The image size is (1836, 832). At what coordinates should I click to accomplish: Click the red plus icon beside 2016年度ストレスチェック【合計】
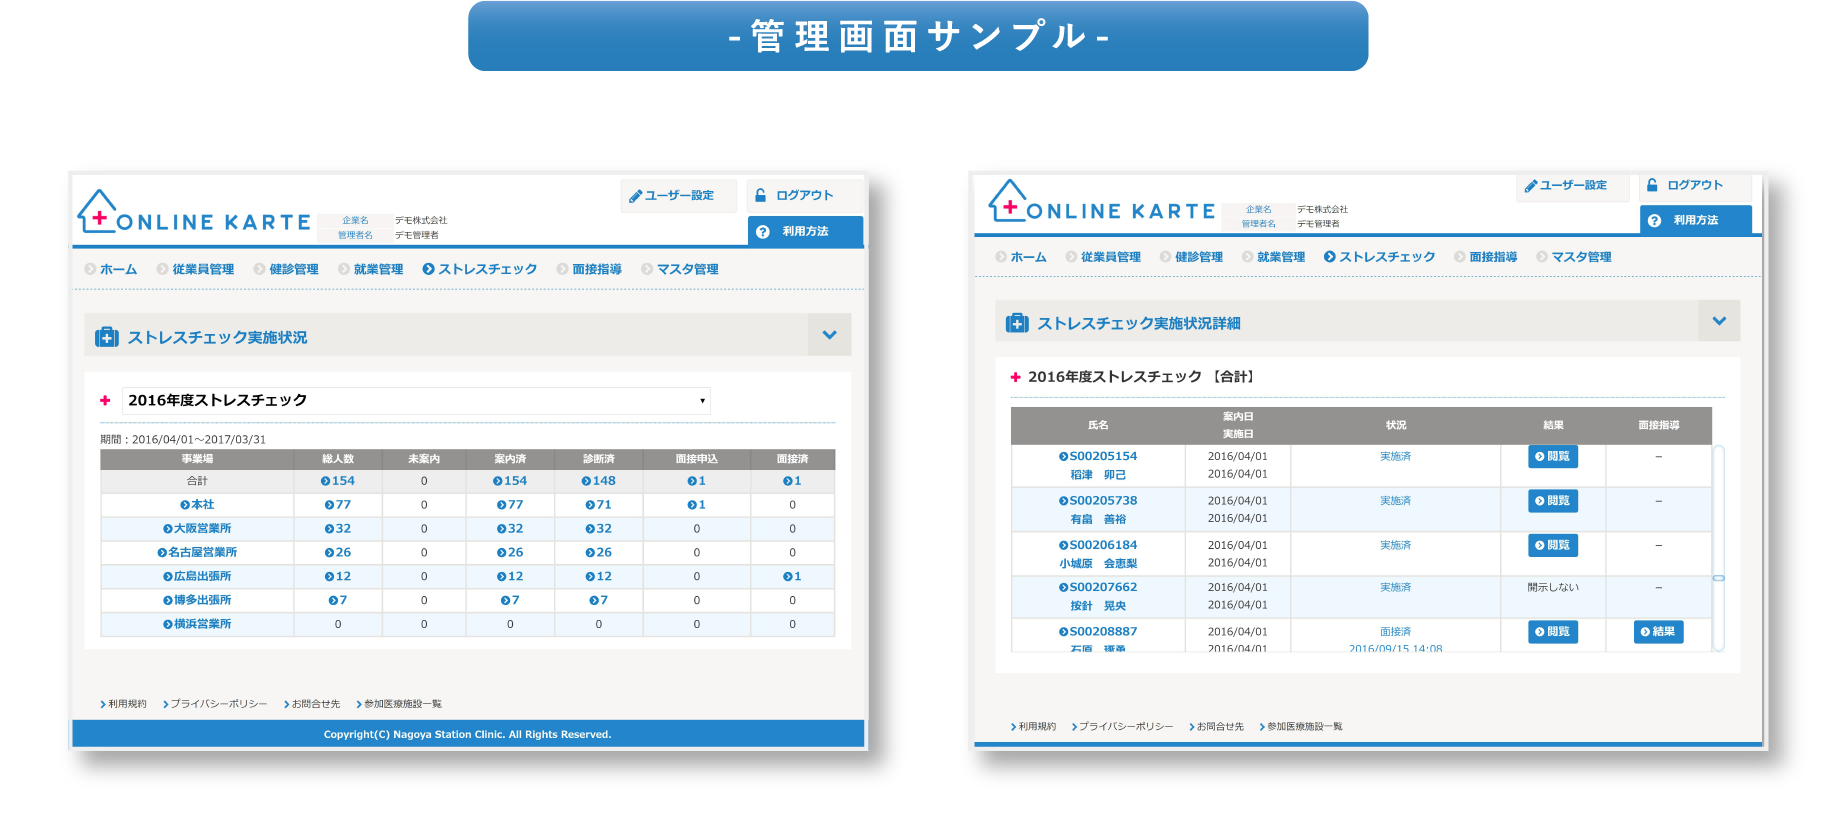pos(1015,377)
